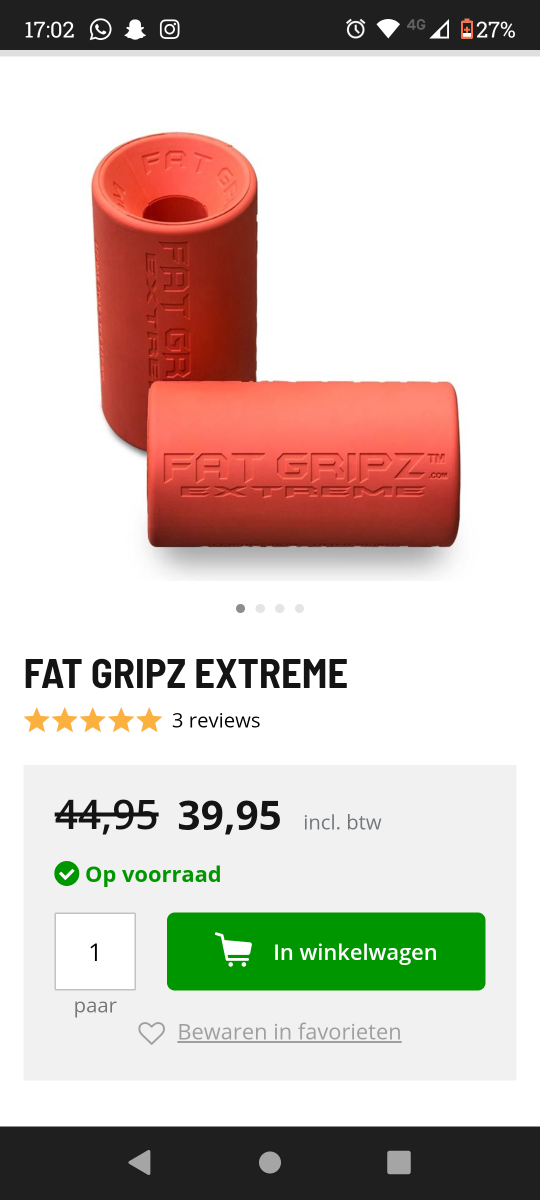Select the quantity input field
This screenshot has height=1200, width=540.
tap(95, 951)
